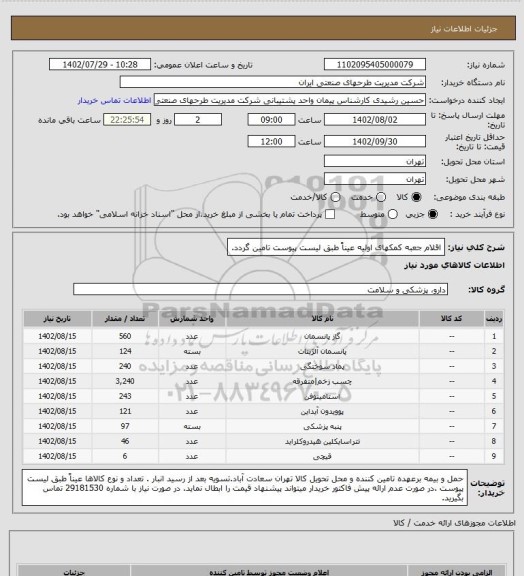Viewport: 524px width, 576px height.
Task: Click the تاریخ نیاز column header
Action: (x=57, y=319)
